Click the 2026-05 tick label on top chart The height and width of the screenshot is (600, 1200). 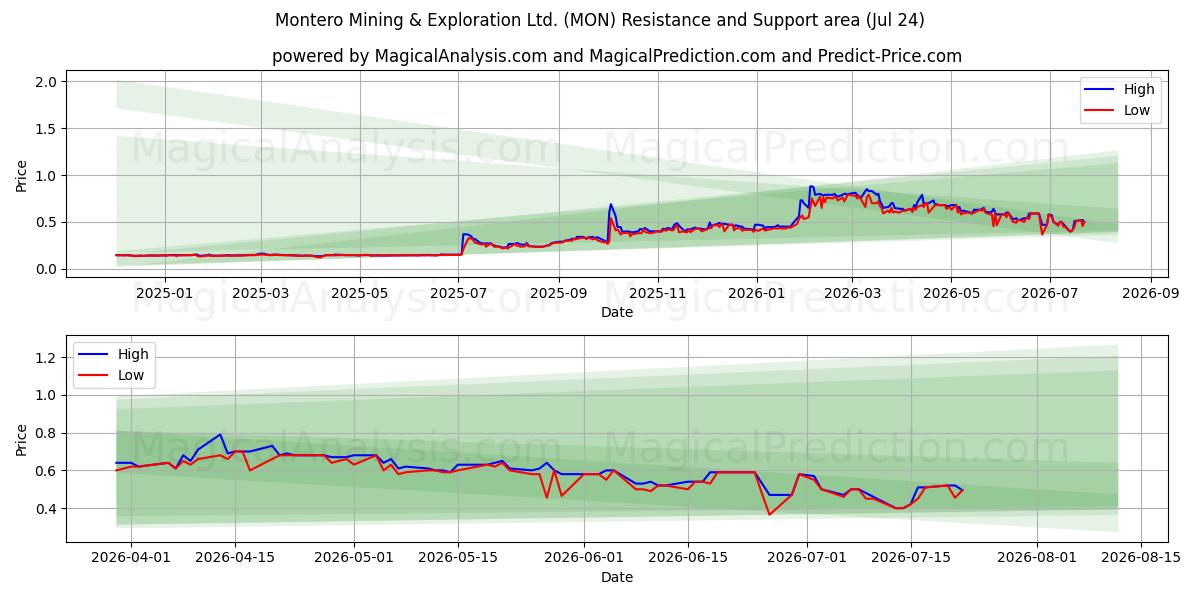(x=951, y=293)
